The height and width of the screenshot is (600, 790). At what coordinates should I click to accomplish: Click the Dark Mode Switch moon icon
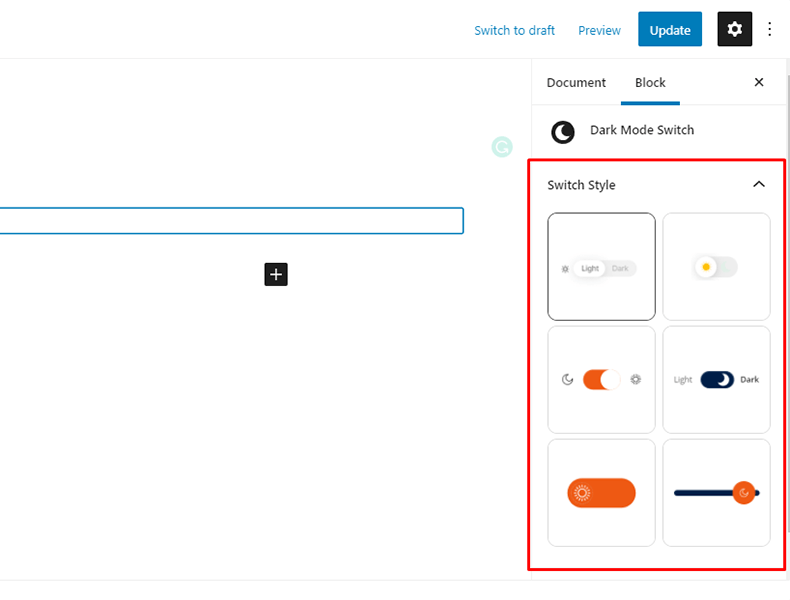[563, 132]
